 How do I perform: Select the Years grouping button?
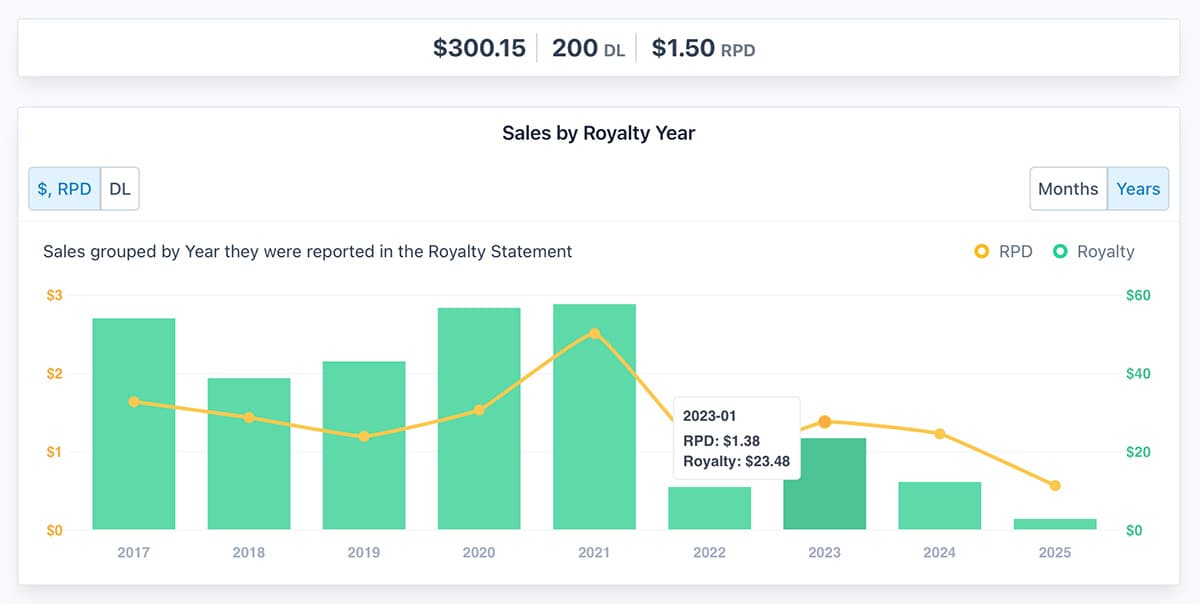(1138, 189)
